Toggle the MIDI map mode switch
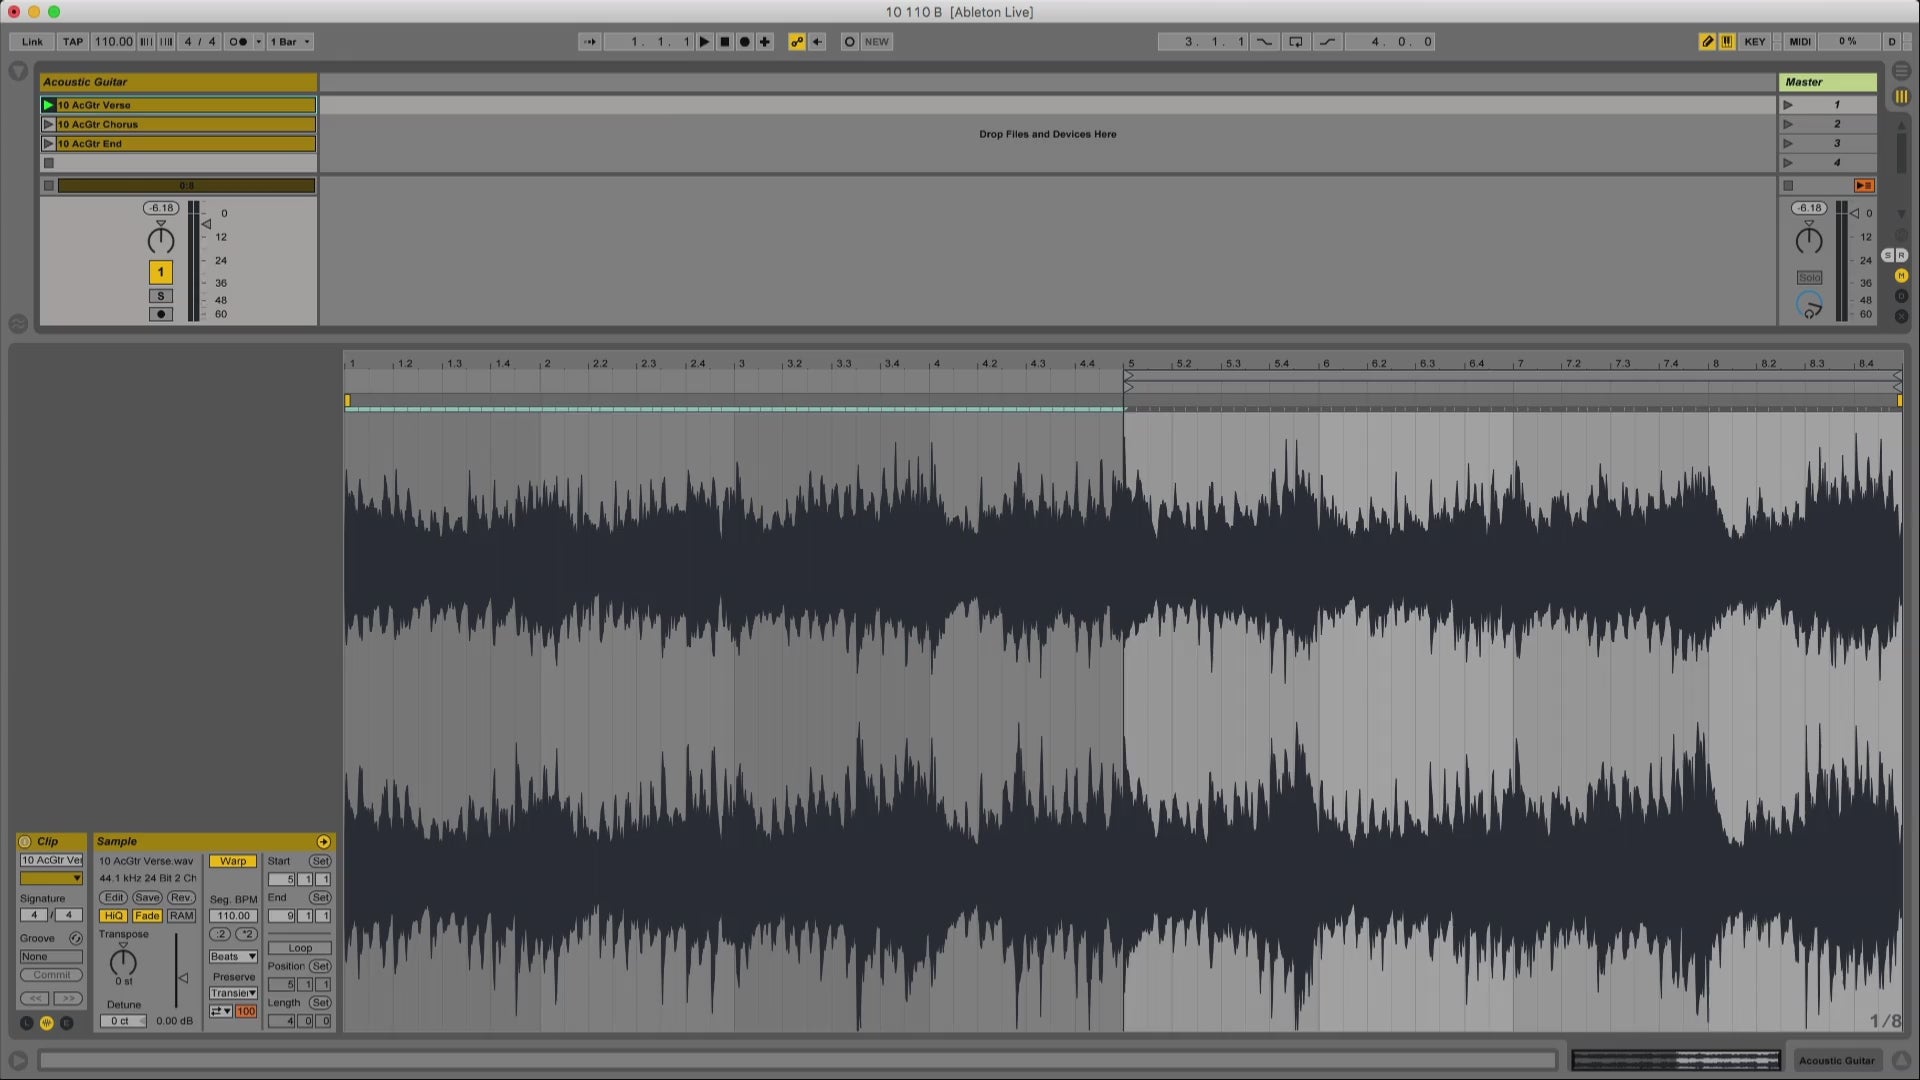This screenshot has height=1080, width=1920. [x=1800, y=42]
